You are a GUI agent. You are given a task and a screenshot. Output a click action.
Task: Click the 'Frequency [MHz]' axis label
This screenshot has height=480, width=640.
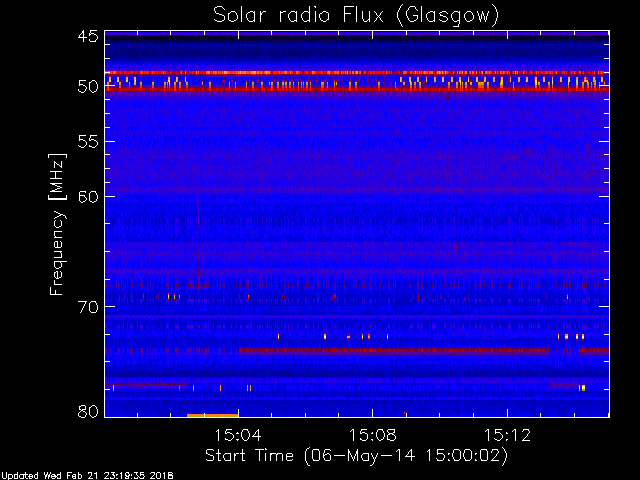57,224
